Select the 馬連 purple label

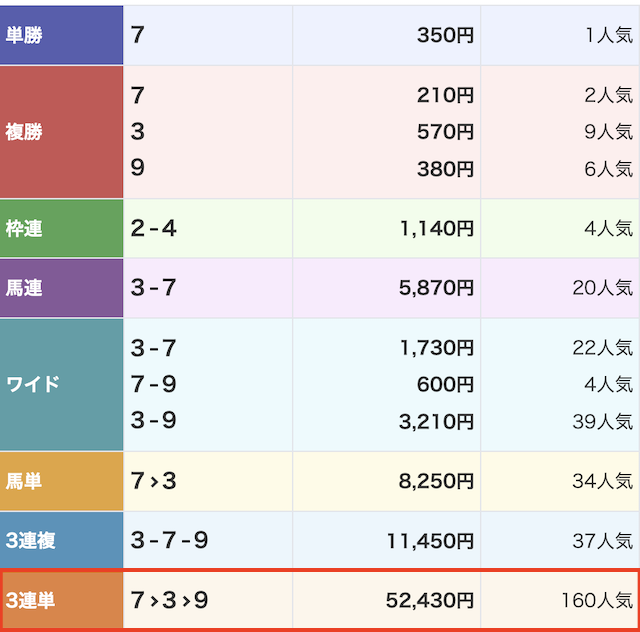61,288
